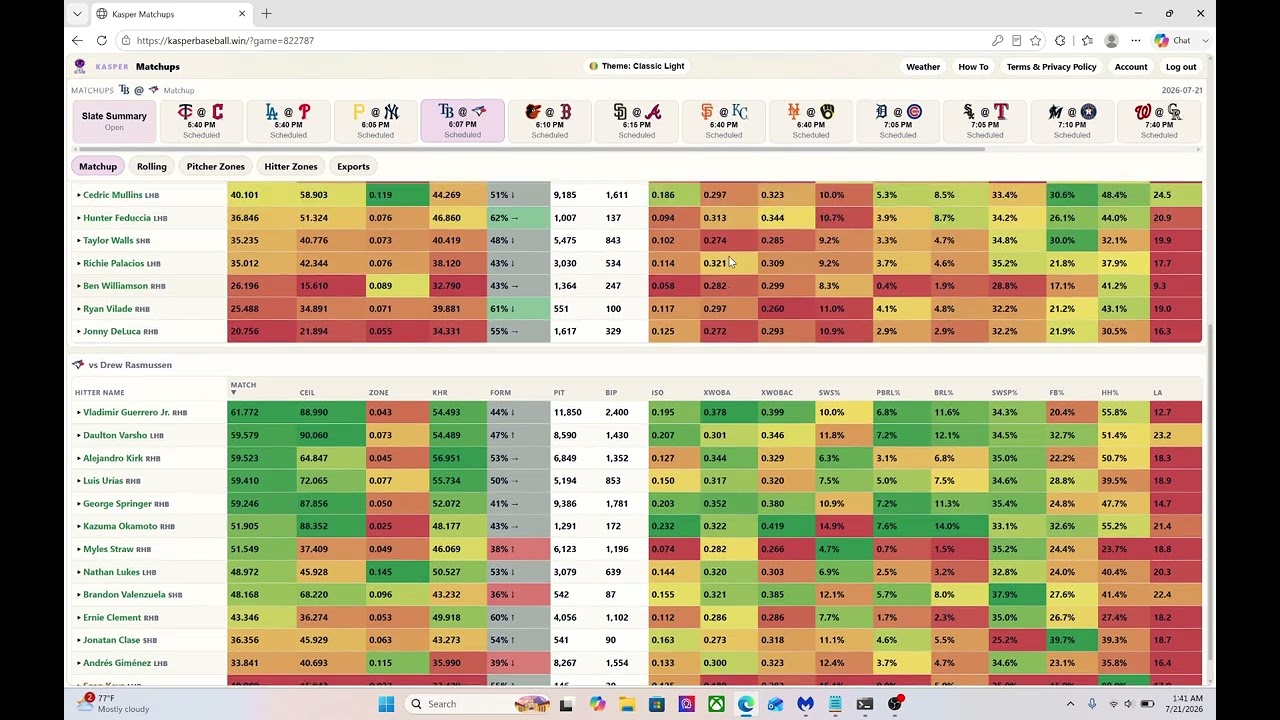The width and height of the screenshot is (1280, 720).
Task: Open the Weather page
Action: pyautogui.click(x=923, y=67)
